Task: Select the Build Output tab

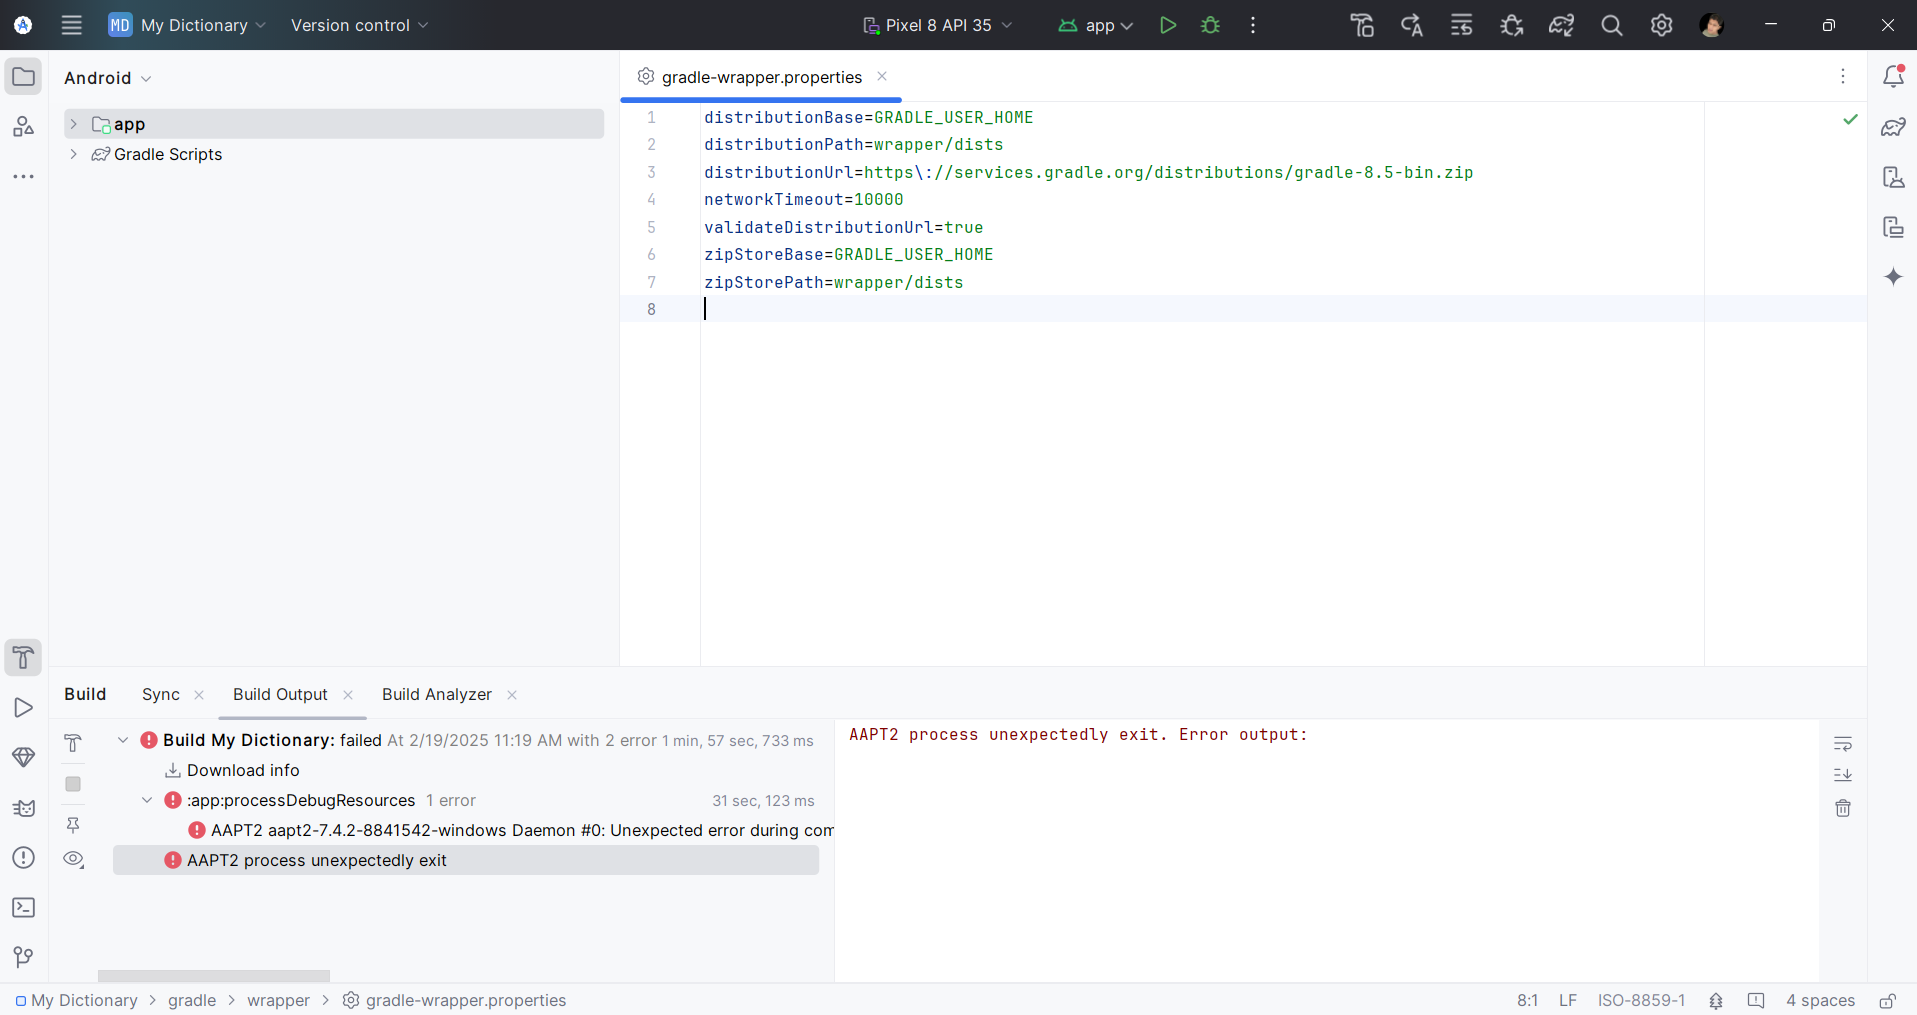Action: [280, 694]
